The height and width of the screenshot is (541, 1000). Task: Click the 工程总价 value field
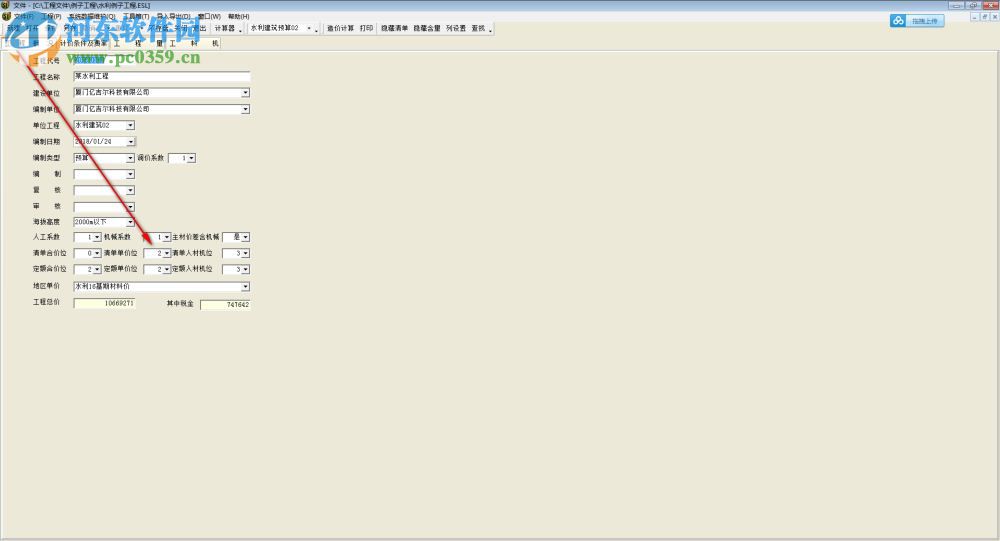click(x=104, y=304)
